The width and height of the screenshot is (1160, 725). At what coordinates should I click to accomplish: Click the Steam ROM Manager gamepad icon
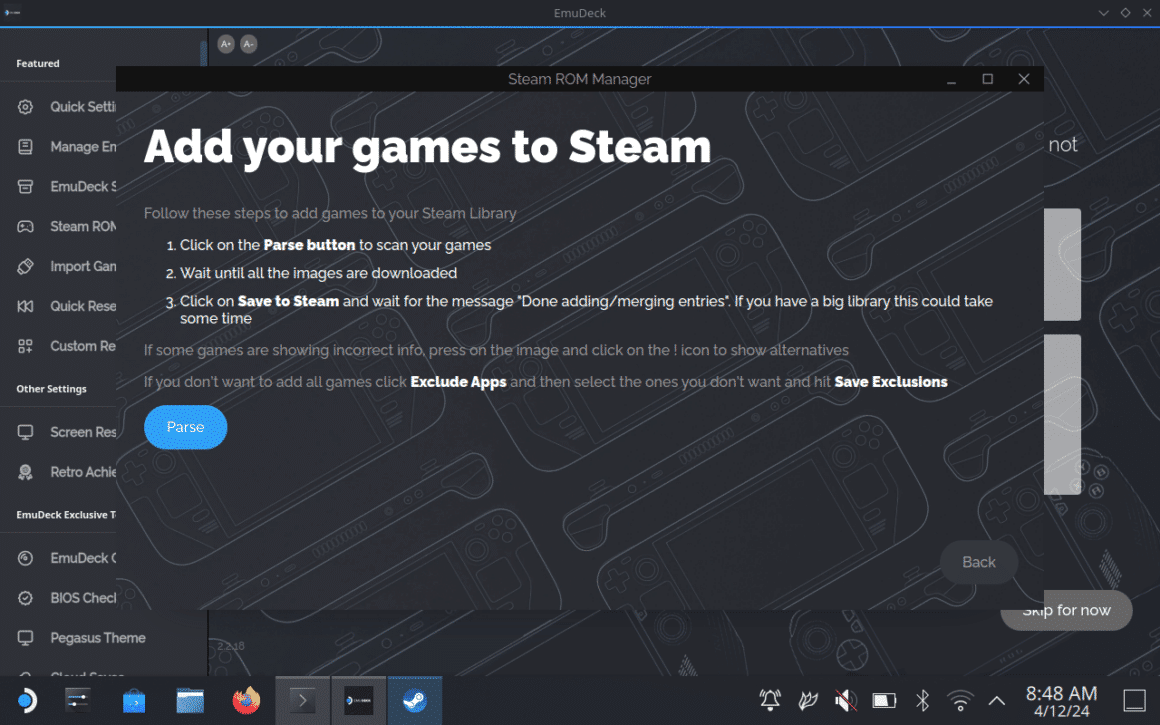pos(25,226)
